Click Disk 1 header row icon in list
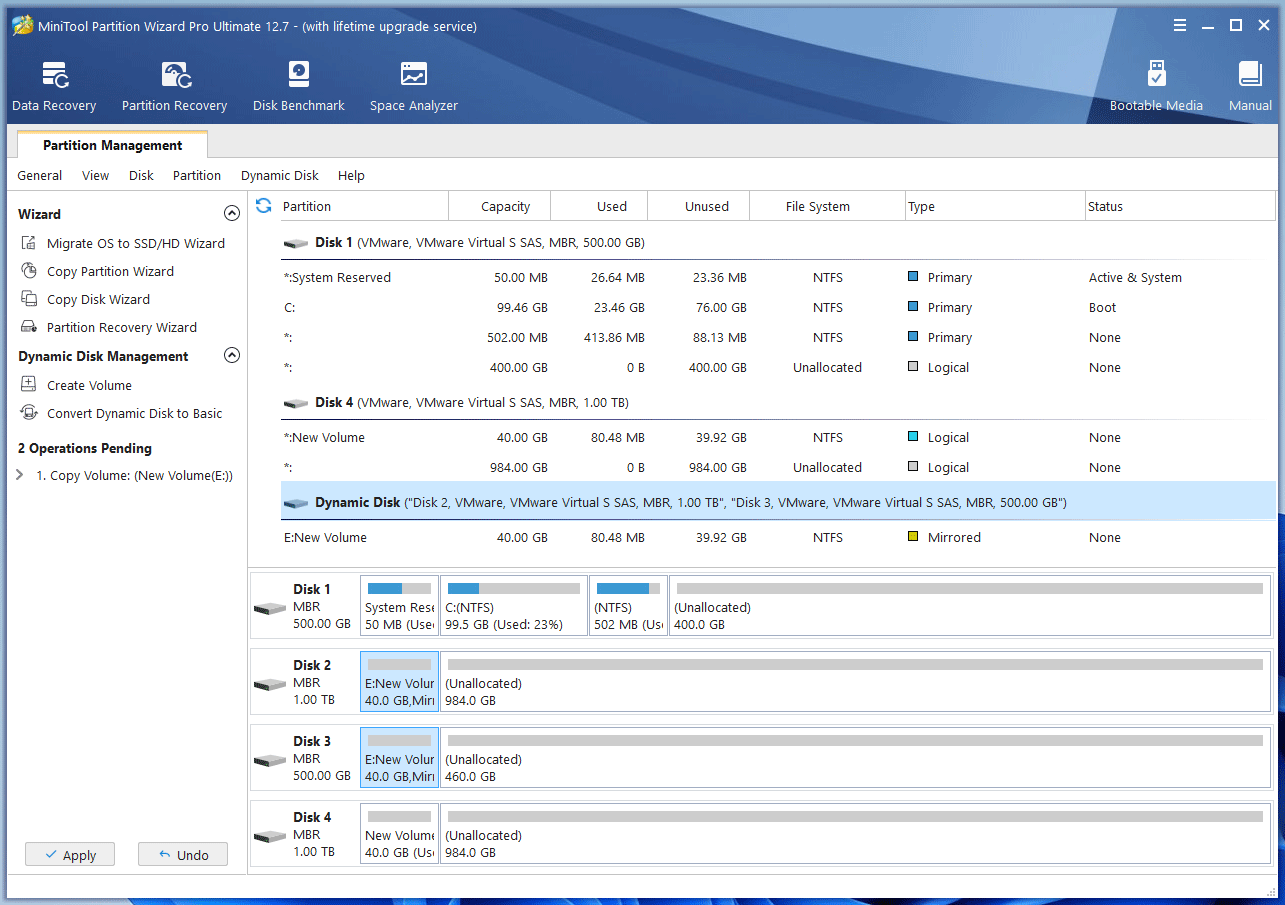The height and width of the screenshot is (905, 1285). click(x=296, y=243)
